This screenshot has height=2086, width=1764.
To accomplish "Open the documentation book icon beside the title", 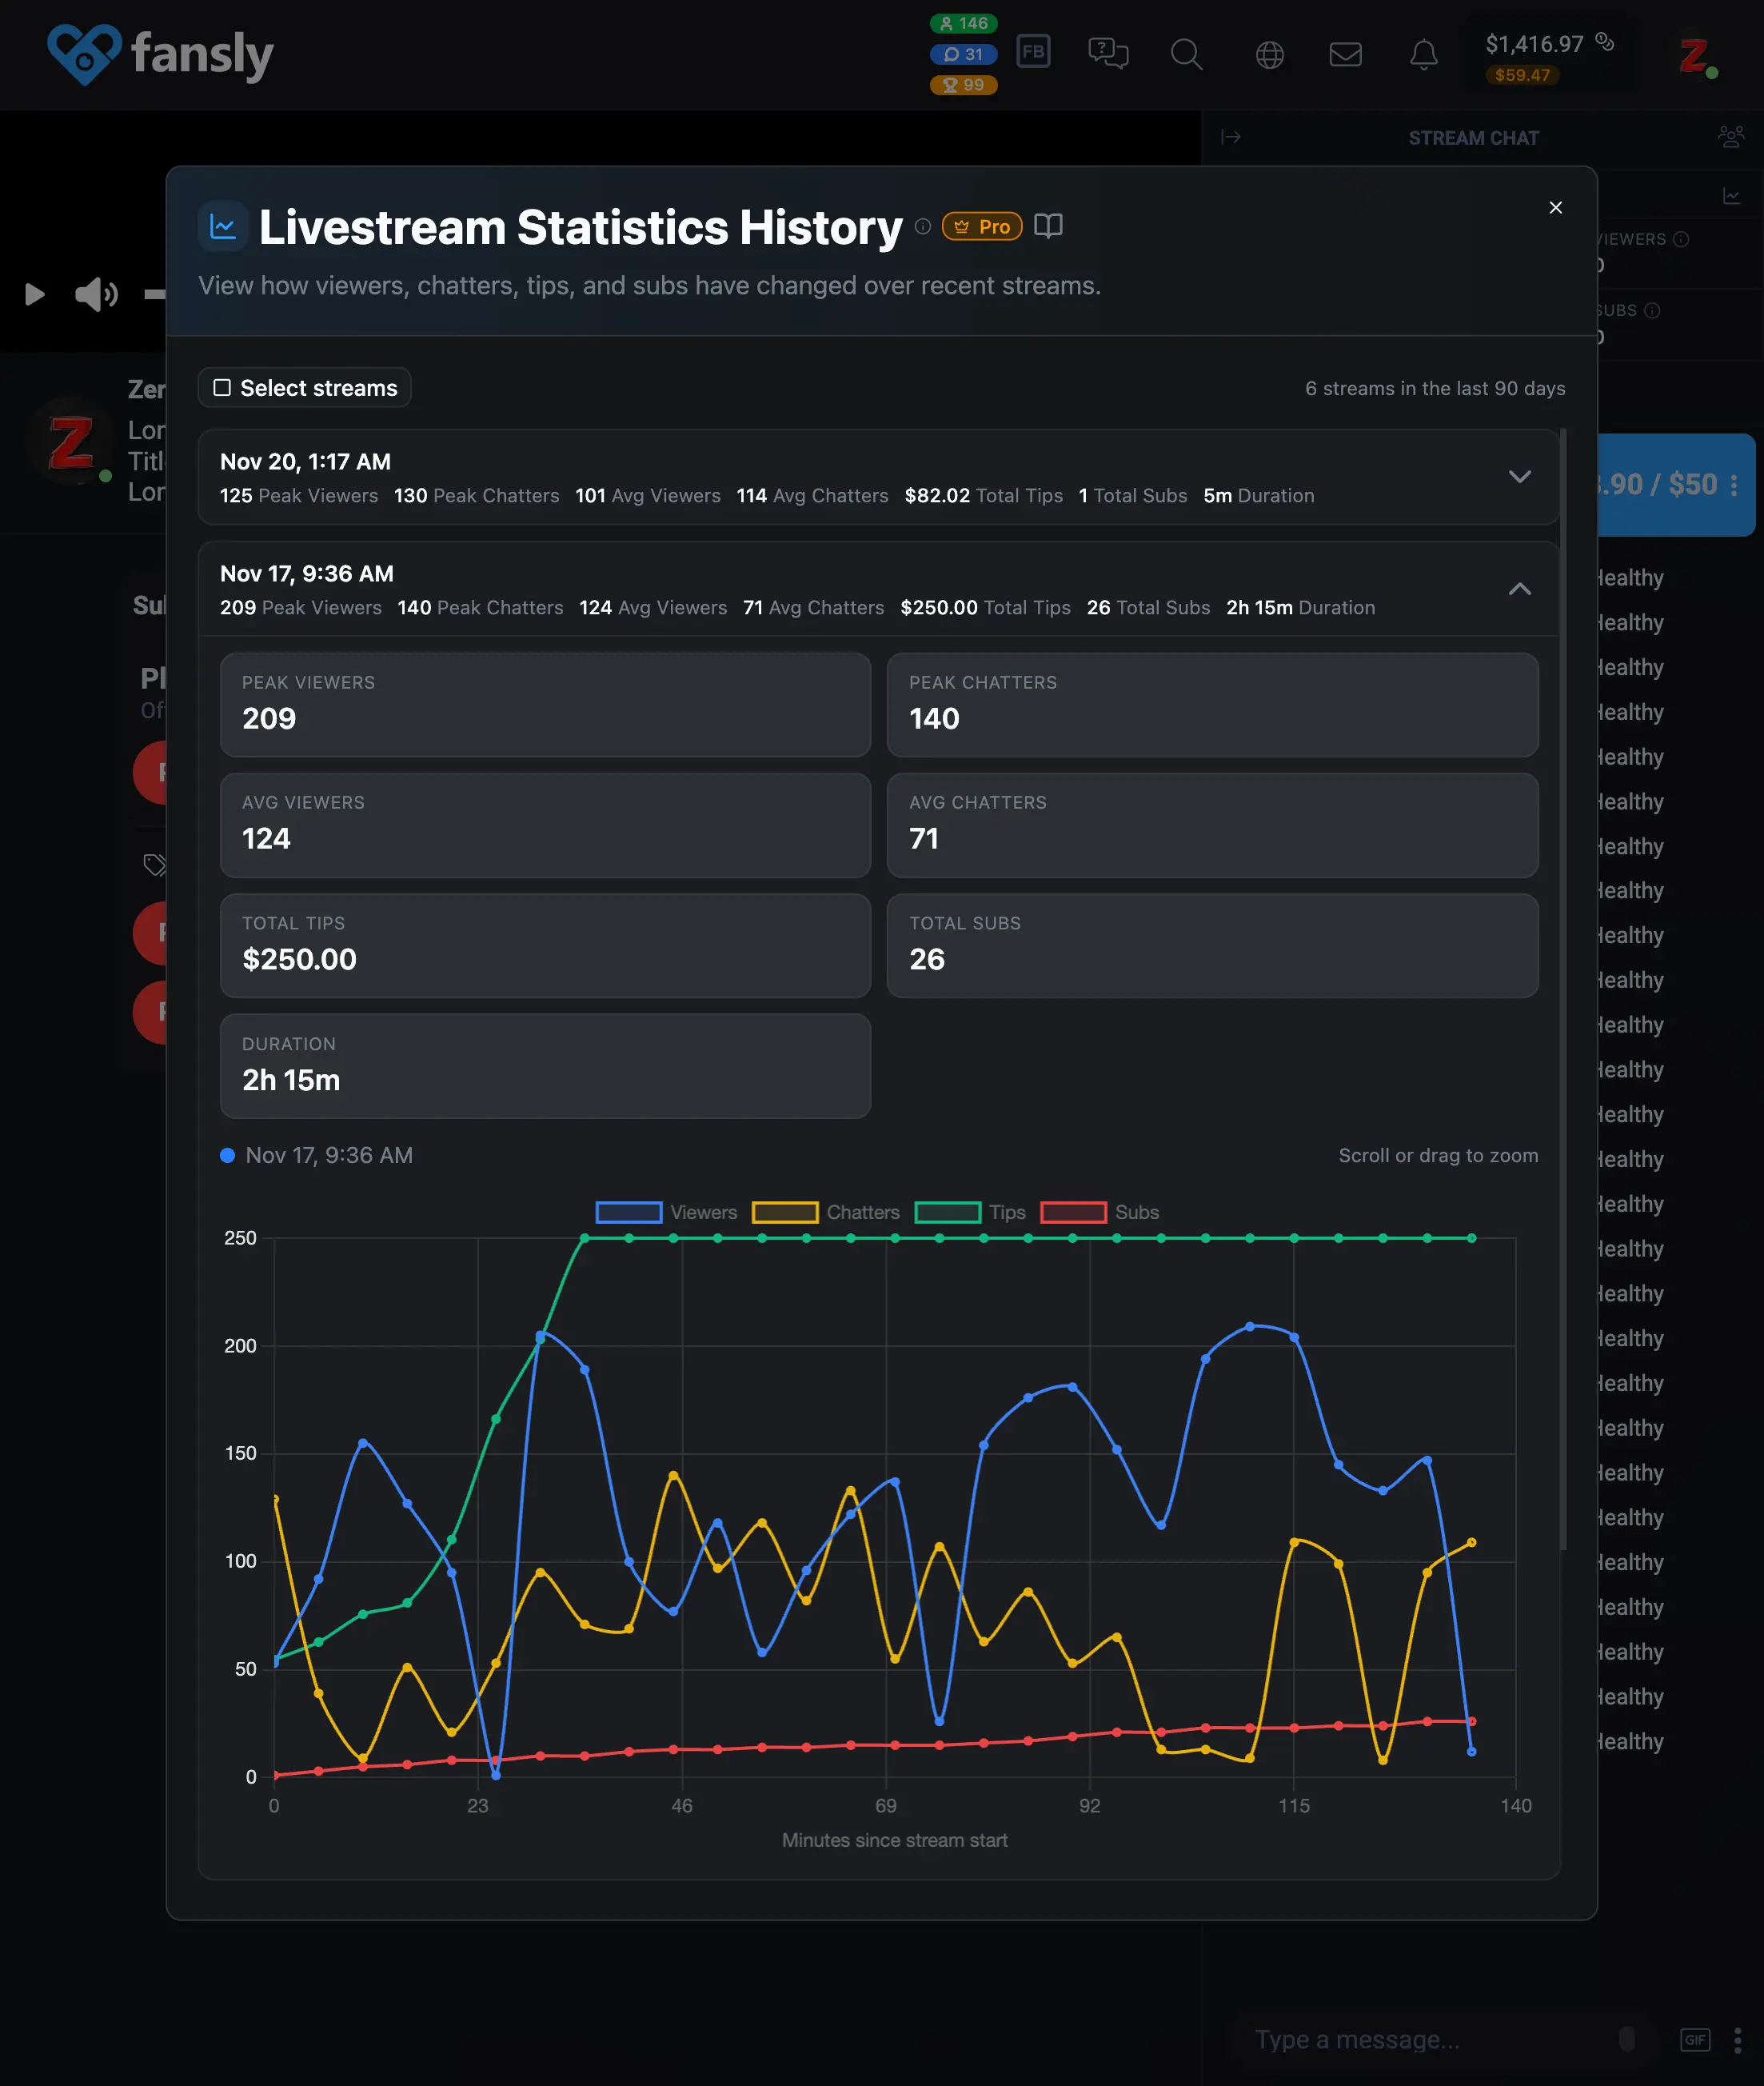I will (x=1048, y=226).
